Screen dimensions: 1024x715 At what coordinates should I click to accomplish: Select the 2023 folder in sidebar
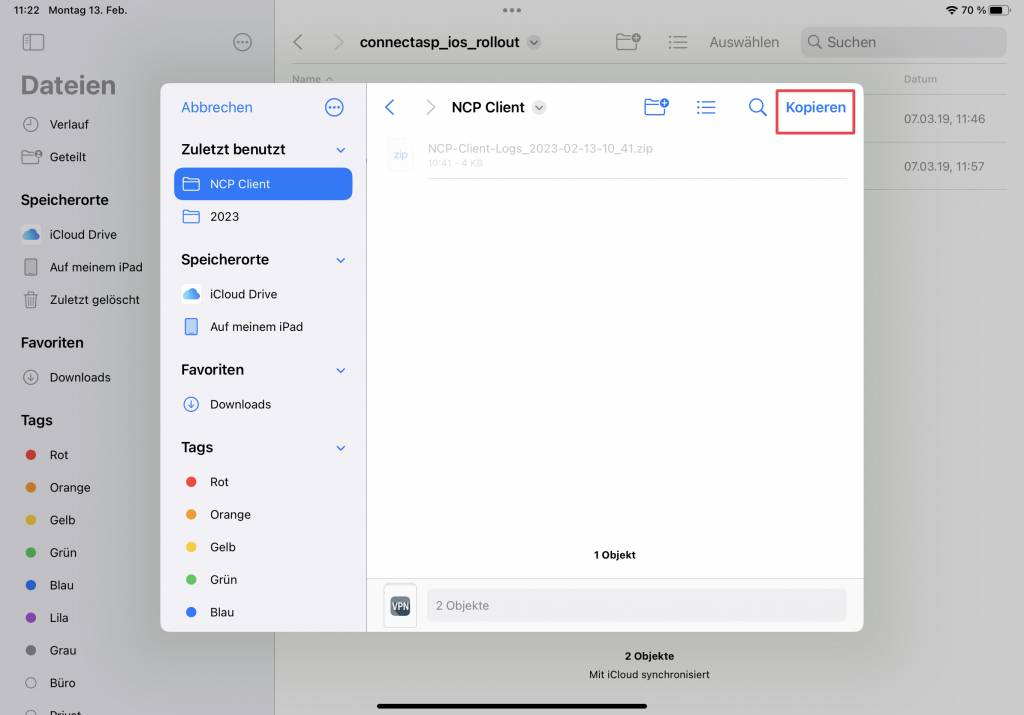tap(224, 216)
